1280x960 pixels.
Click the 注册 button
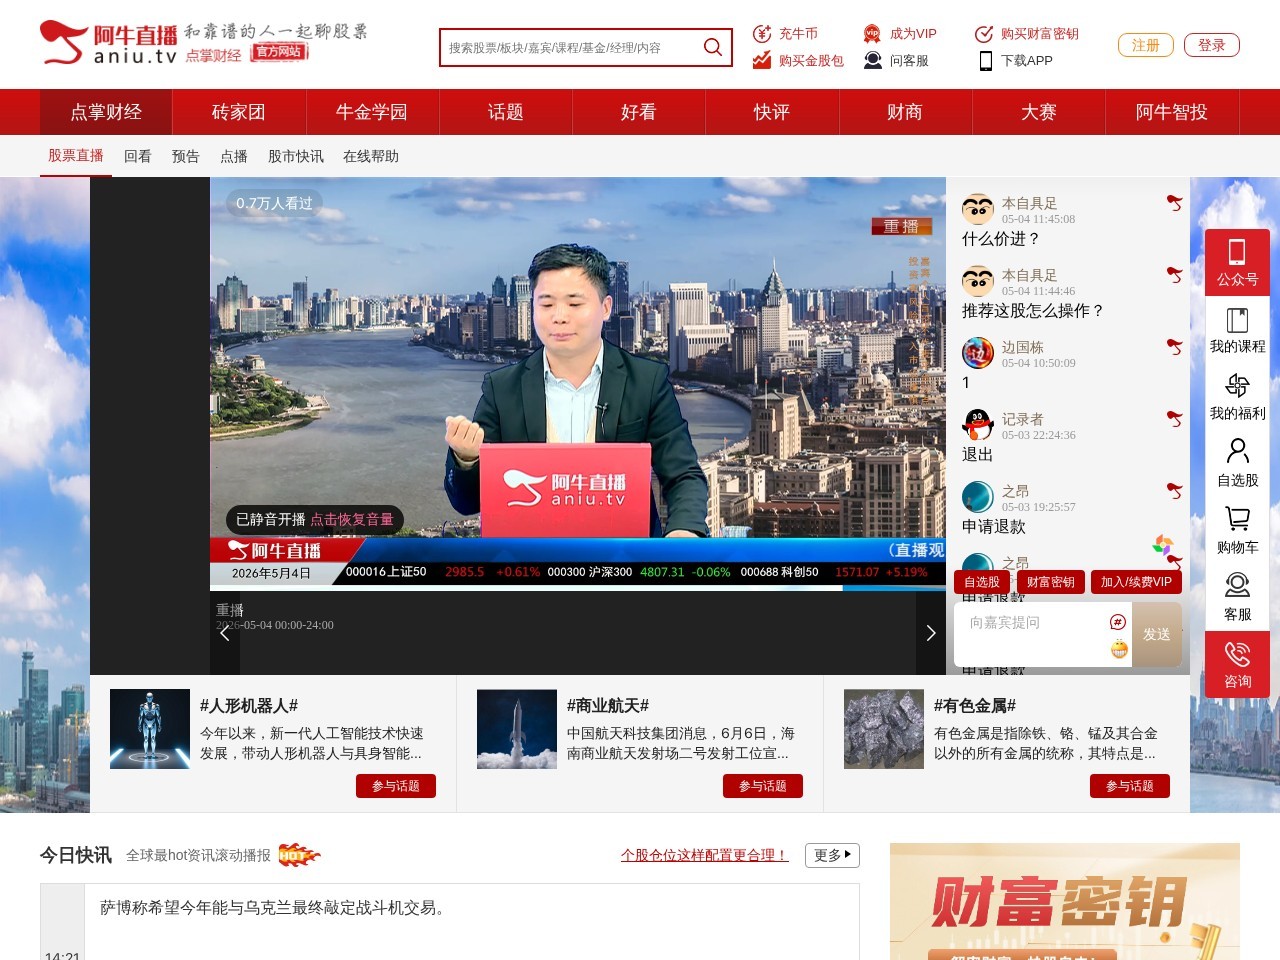[x=1146, y=45]
